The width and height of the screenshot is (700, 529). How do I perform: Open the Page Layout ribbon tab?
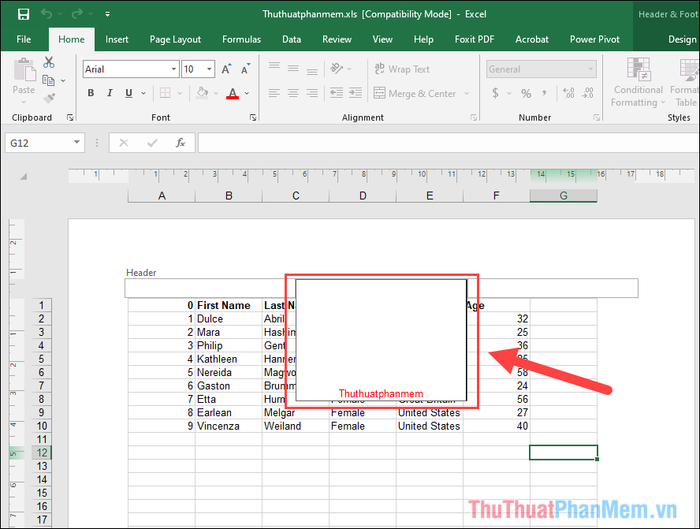(x=175, y=39)
